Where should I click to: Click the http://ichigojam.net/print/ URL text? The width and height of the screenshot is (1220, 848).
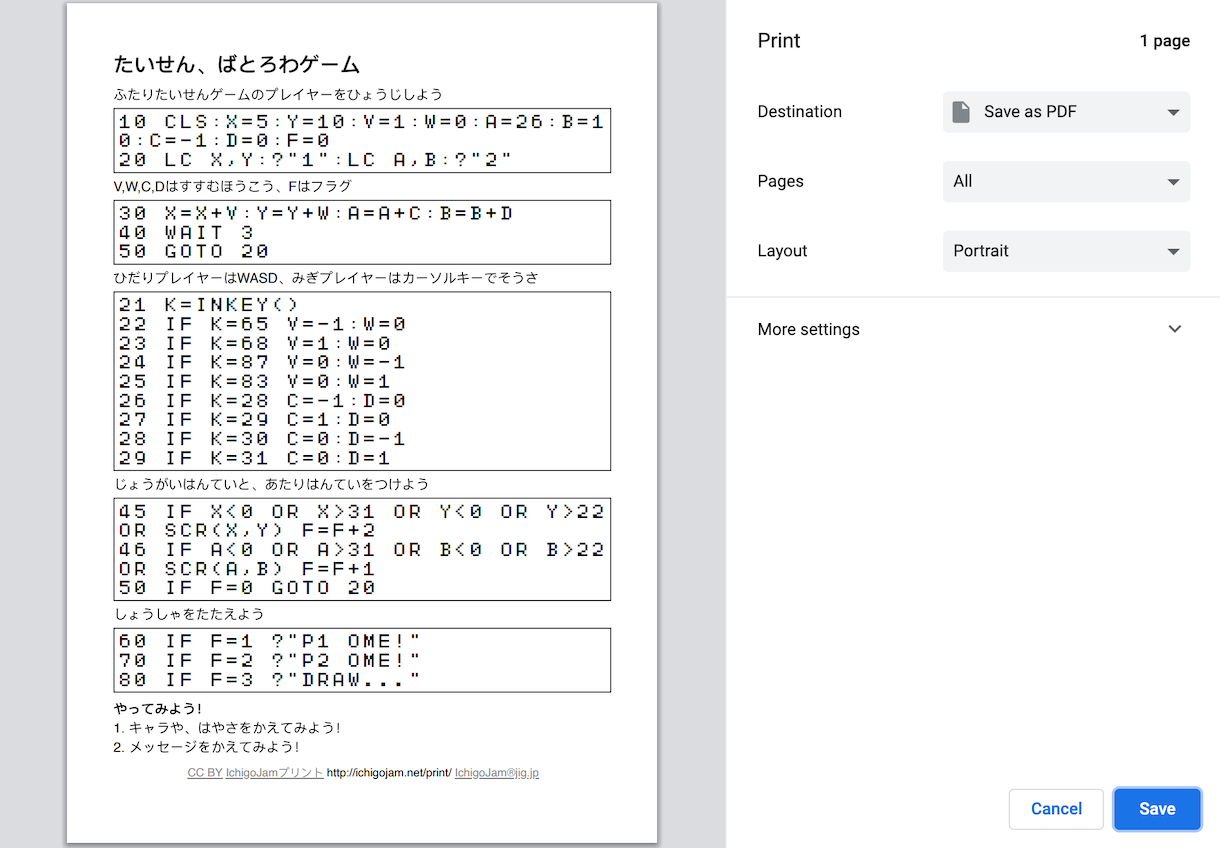(x=389, y=773)
